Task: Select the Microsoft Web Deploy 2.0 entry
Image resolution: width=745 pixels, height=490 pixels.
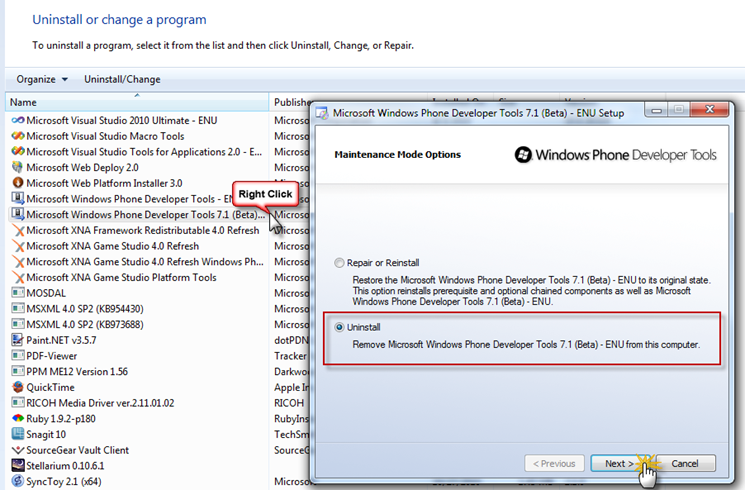Action: pos(137,167)
